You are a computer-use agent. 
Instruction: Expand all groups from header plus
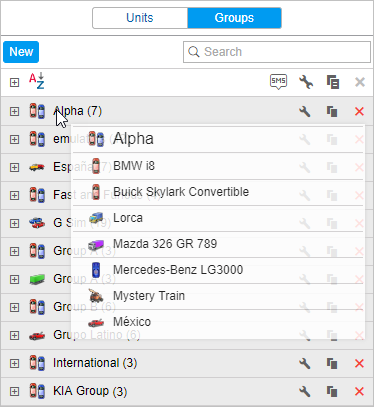[14, 82]
